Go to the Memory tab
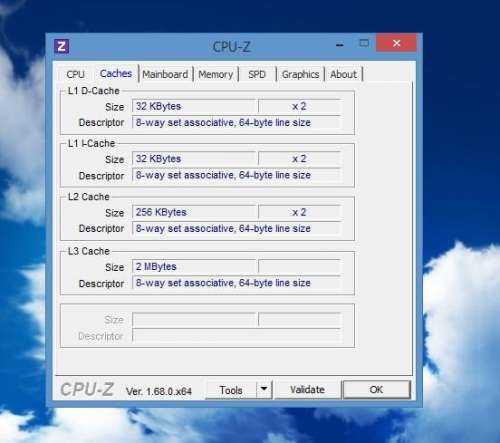This screenshot has width=500, height=443. pyautogui.click(x=216, y=74)
